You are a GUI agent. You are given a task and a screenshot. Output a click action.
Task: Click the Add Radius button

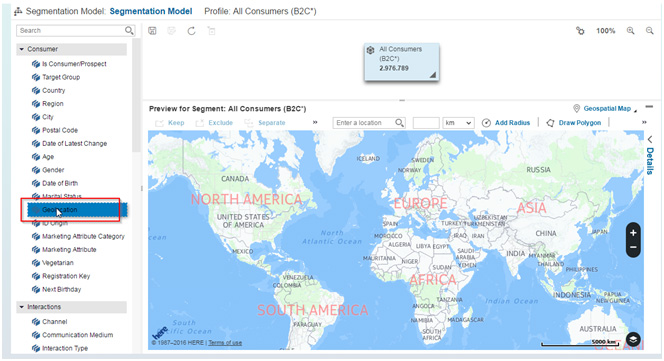(x=506, y=122)
